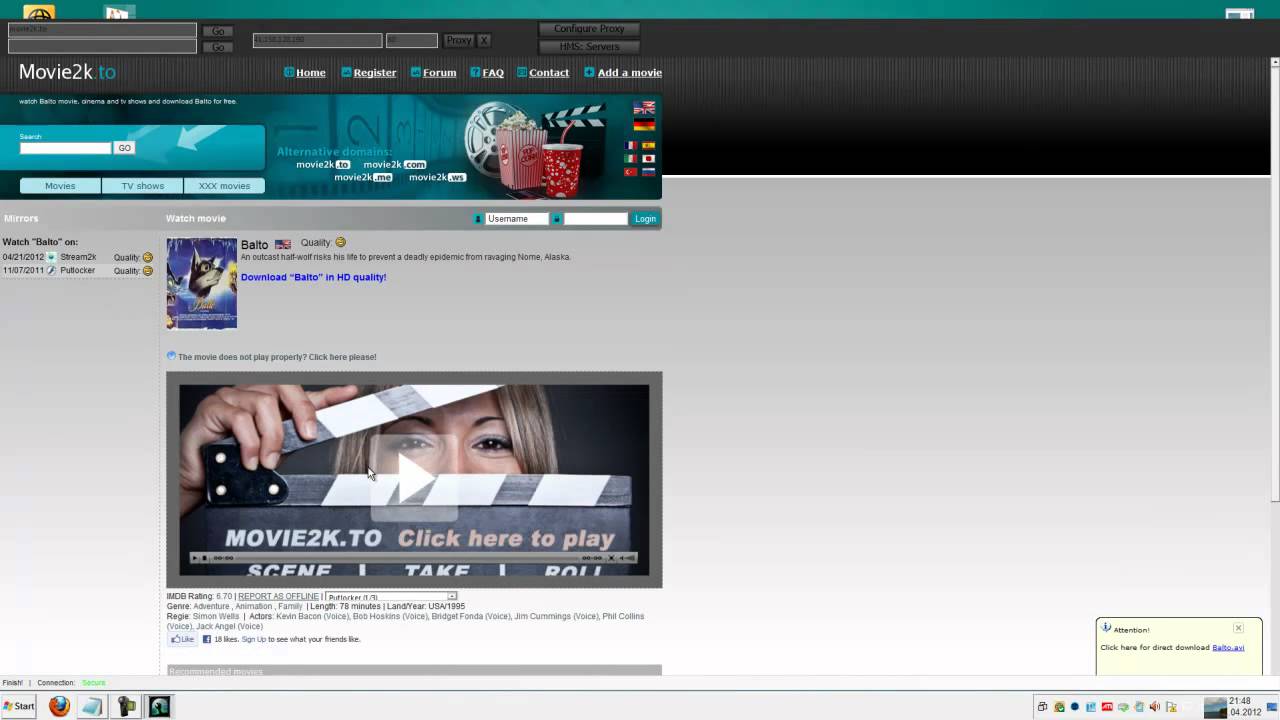Click the Putlocker mirror quality smiley

(x=148, y=270)
